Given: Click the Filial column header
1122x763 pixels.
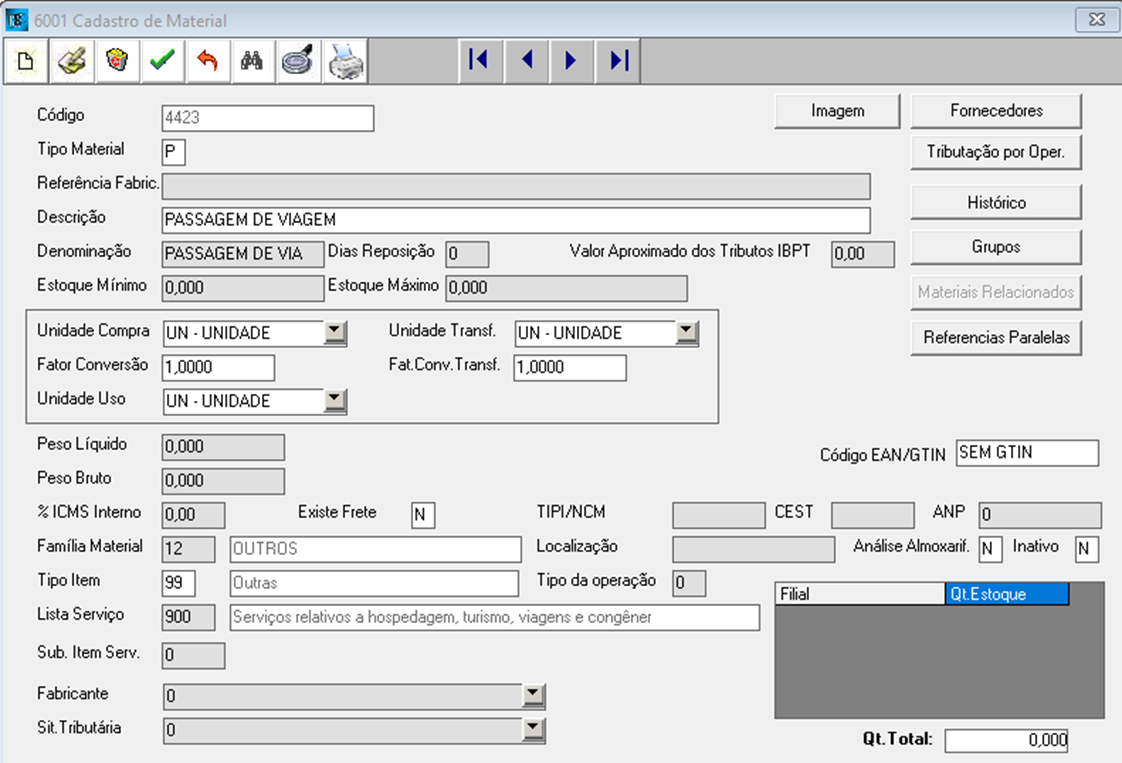Looking at the screenshot, I should click(x=859, y=594).
